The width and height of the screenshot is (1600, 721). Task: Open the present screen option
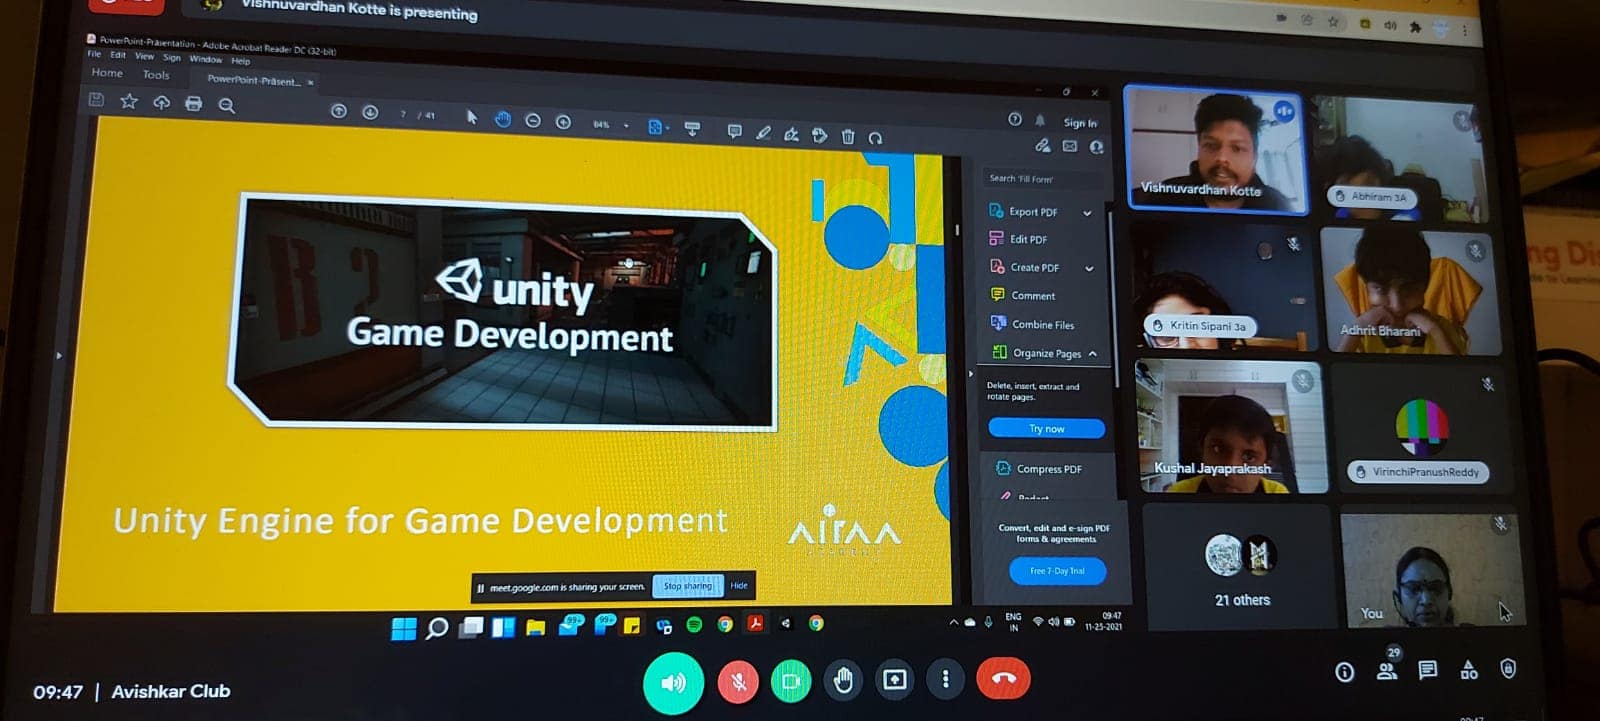894,680
